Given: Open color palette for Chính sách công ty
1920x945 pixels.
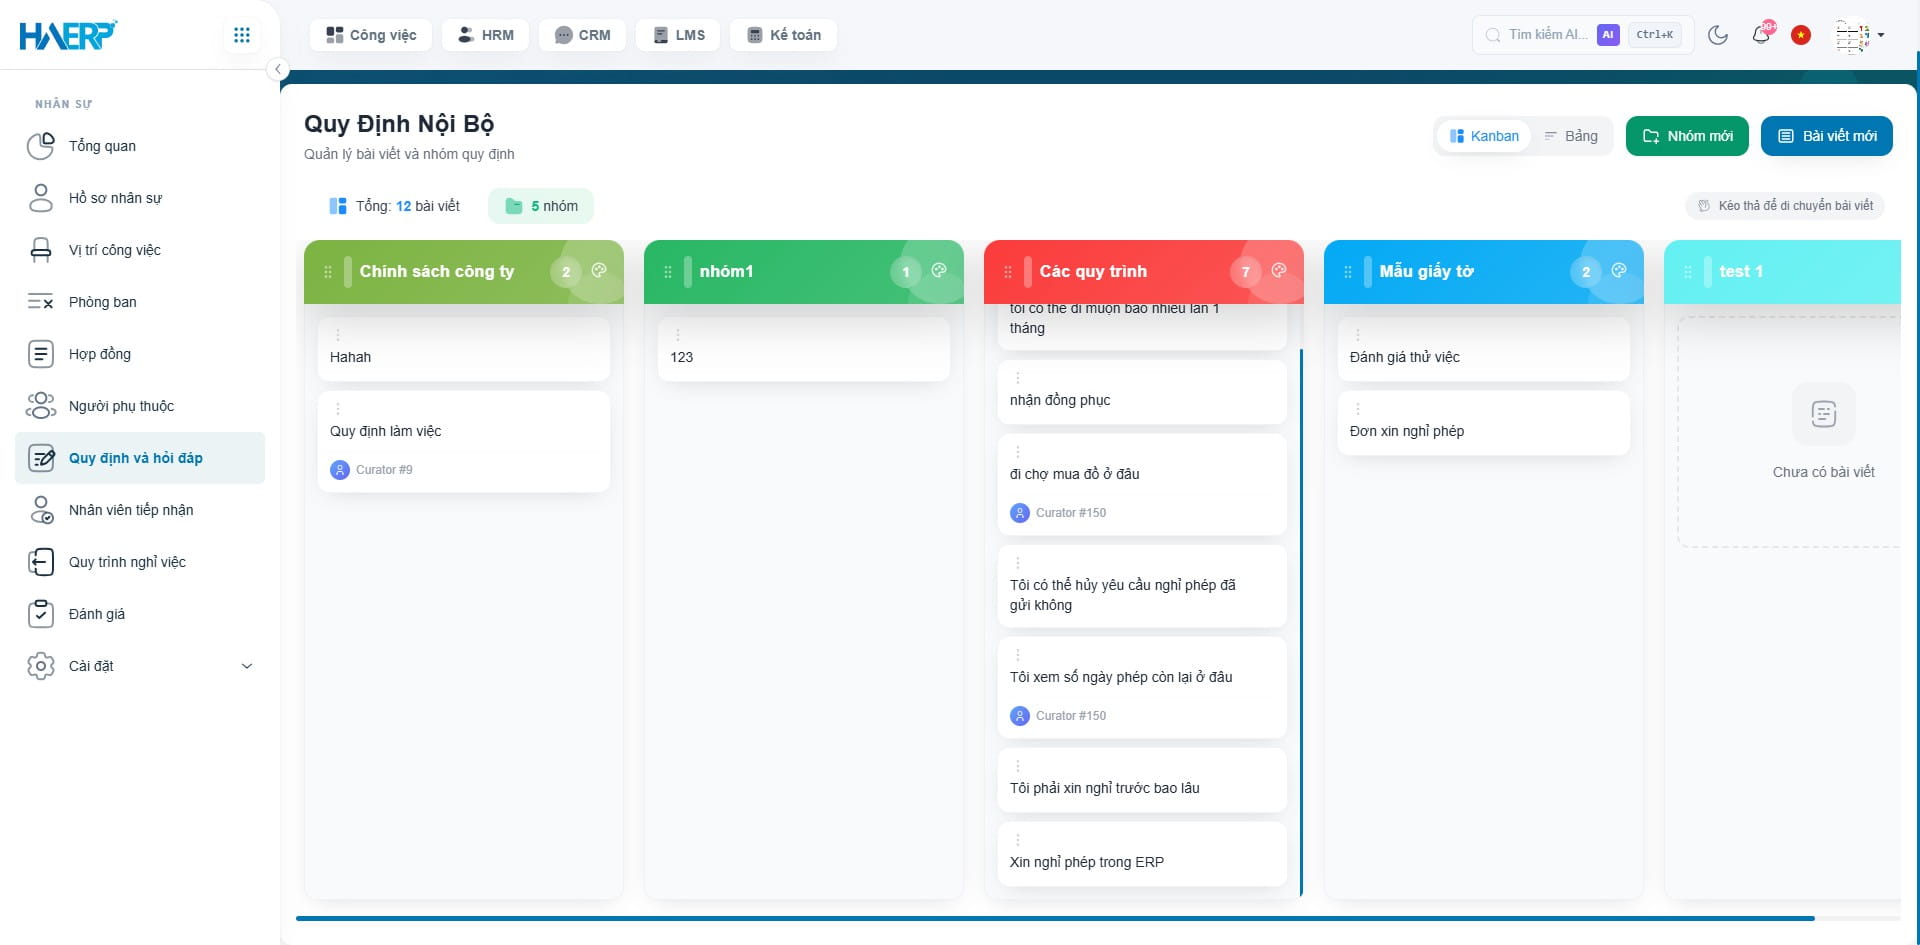Looking at the screenshot, I should 599,270.
